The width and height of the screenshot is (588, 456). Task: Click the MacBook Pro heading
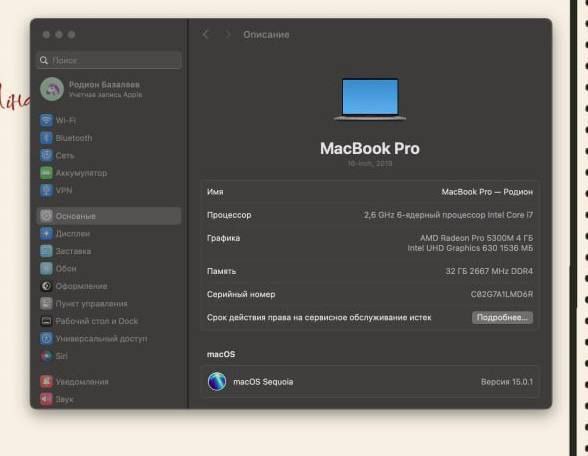(370, 148)
